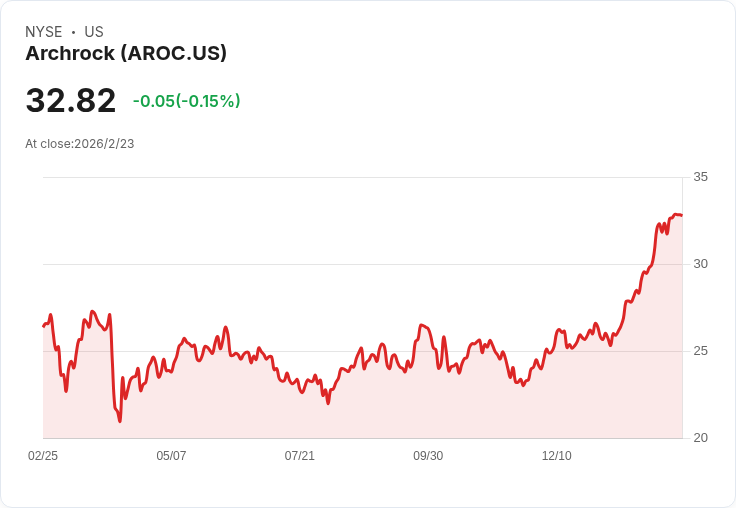Click the At close:2026/2/23 timestamp
736x508 pixels.
pyautogui.click(x=80, y=144)
